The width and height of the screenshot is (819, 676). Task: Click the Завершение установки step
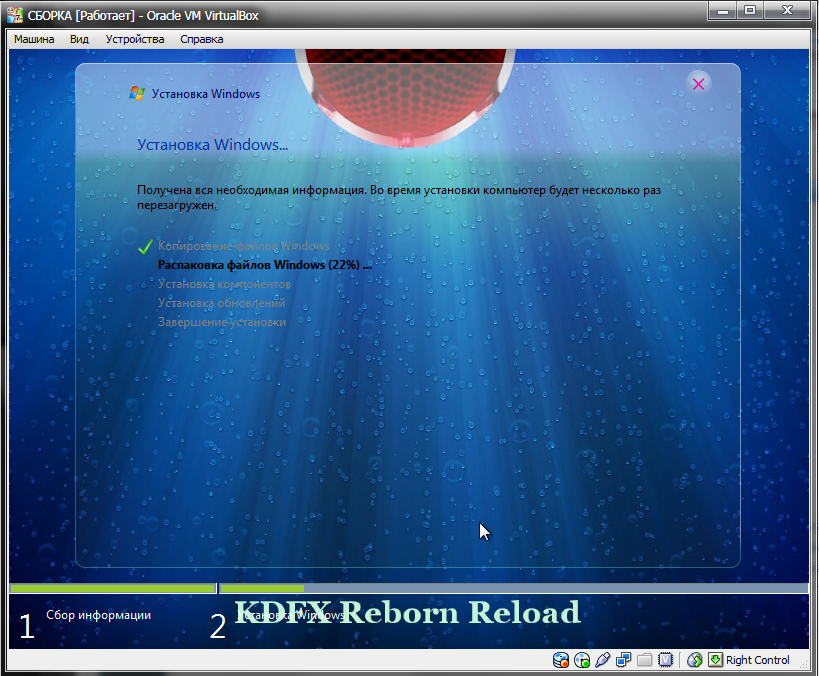pos(222,322)
